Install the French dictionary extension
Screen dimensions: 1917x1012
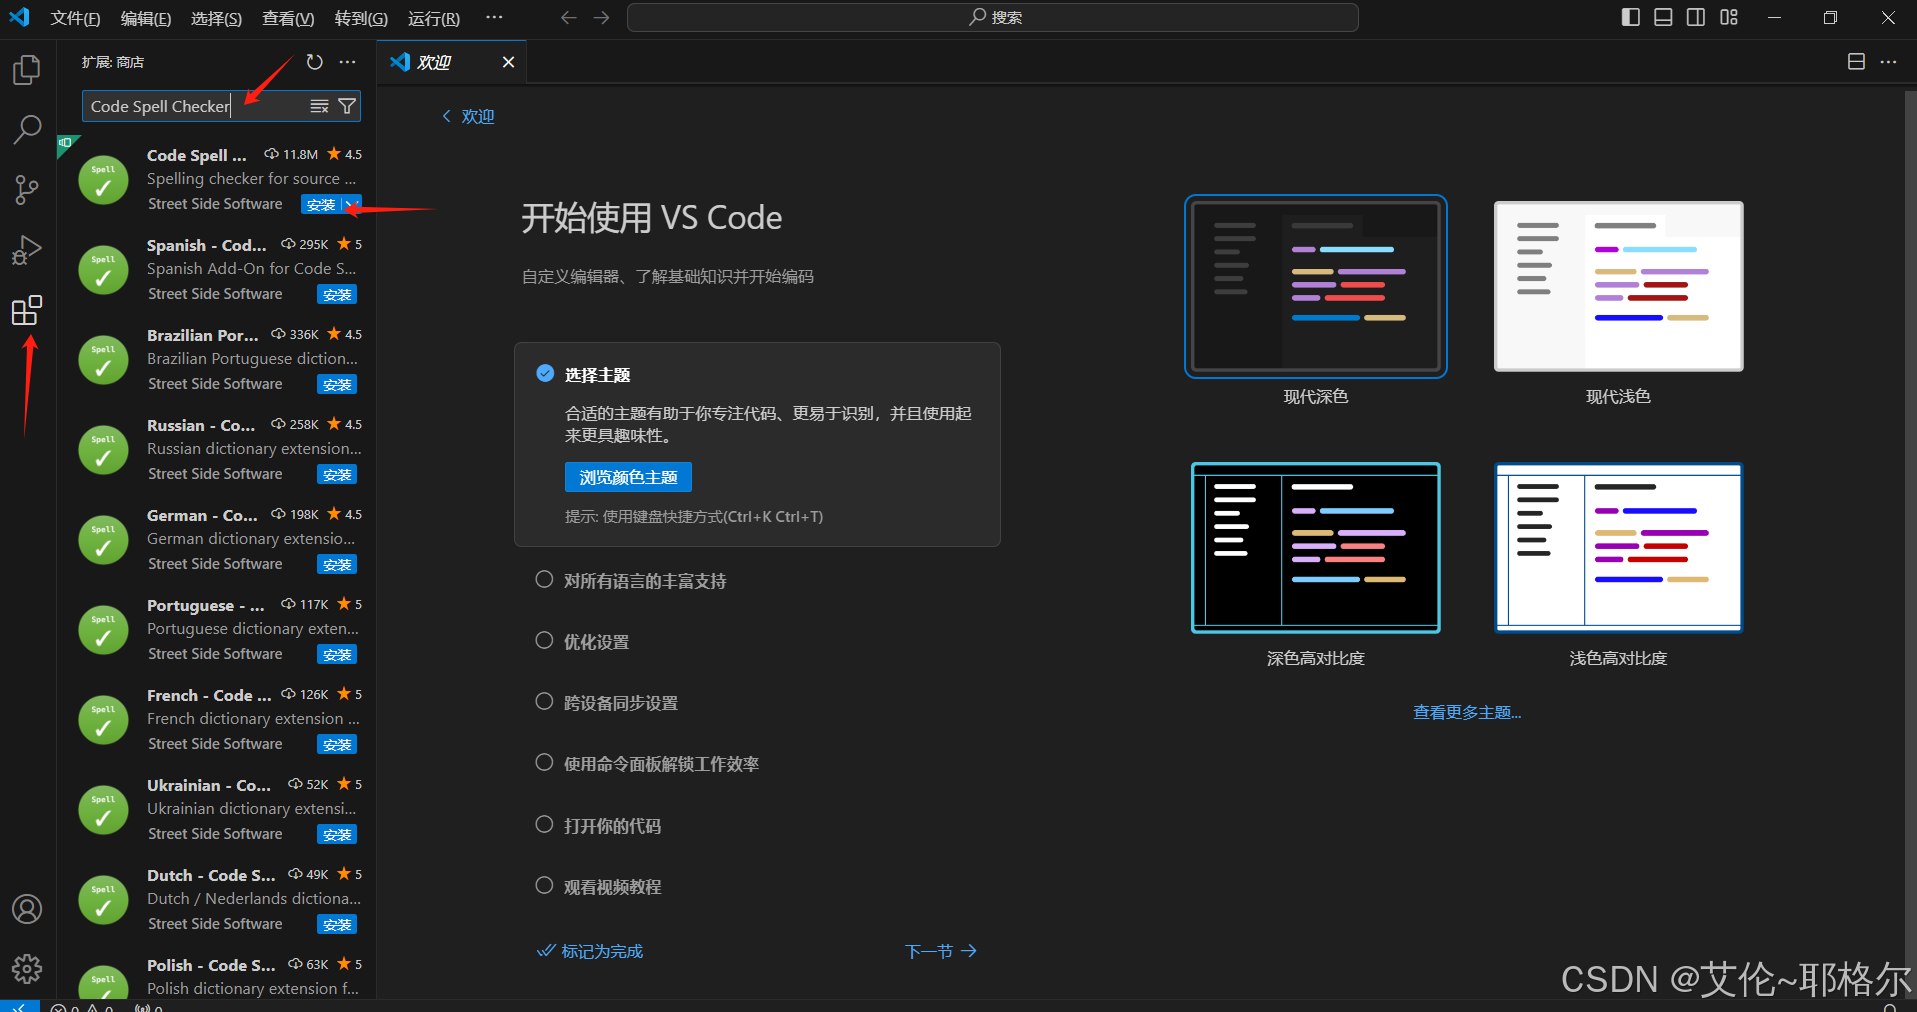(x=337, y=744)
